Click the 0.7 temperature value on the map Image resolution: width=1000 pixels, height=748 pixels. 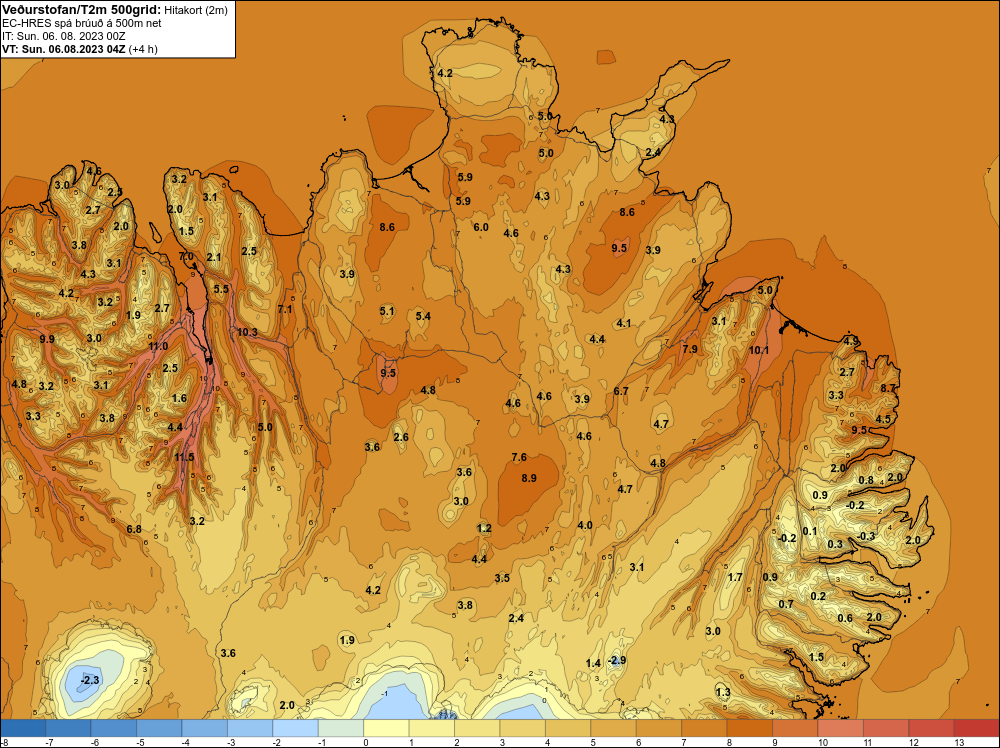click(x=786, y=604)
